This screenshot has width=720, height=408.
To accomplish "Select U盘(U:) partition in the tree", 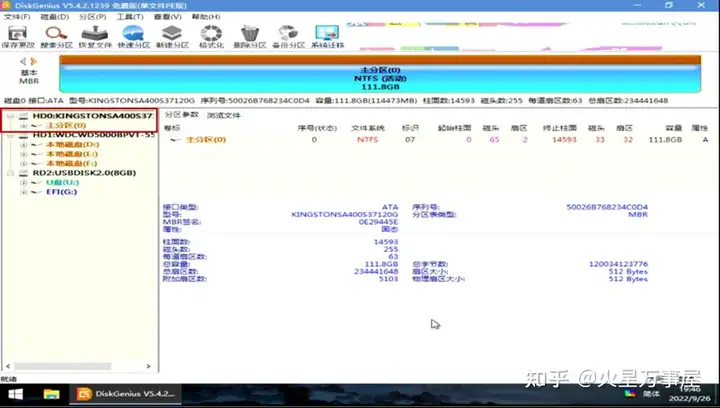I will 62,183.
